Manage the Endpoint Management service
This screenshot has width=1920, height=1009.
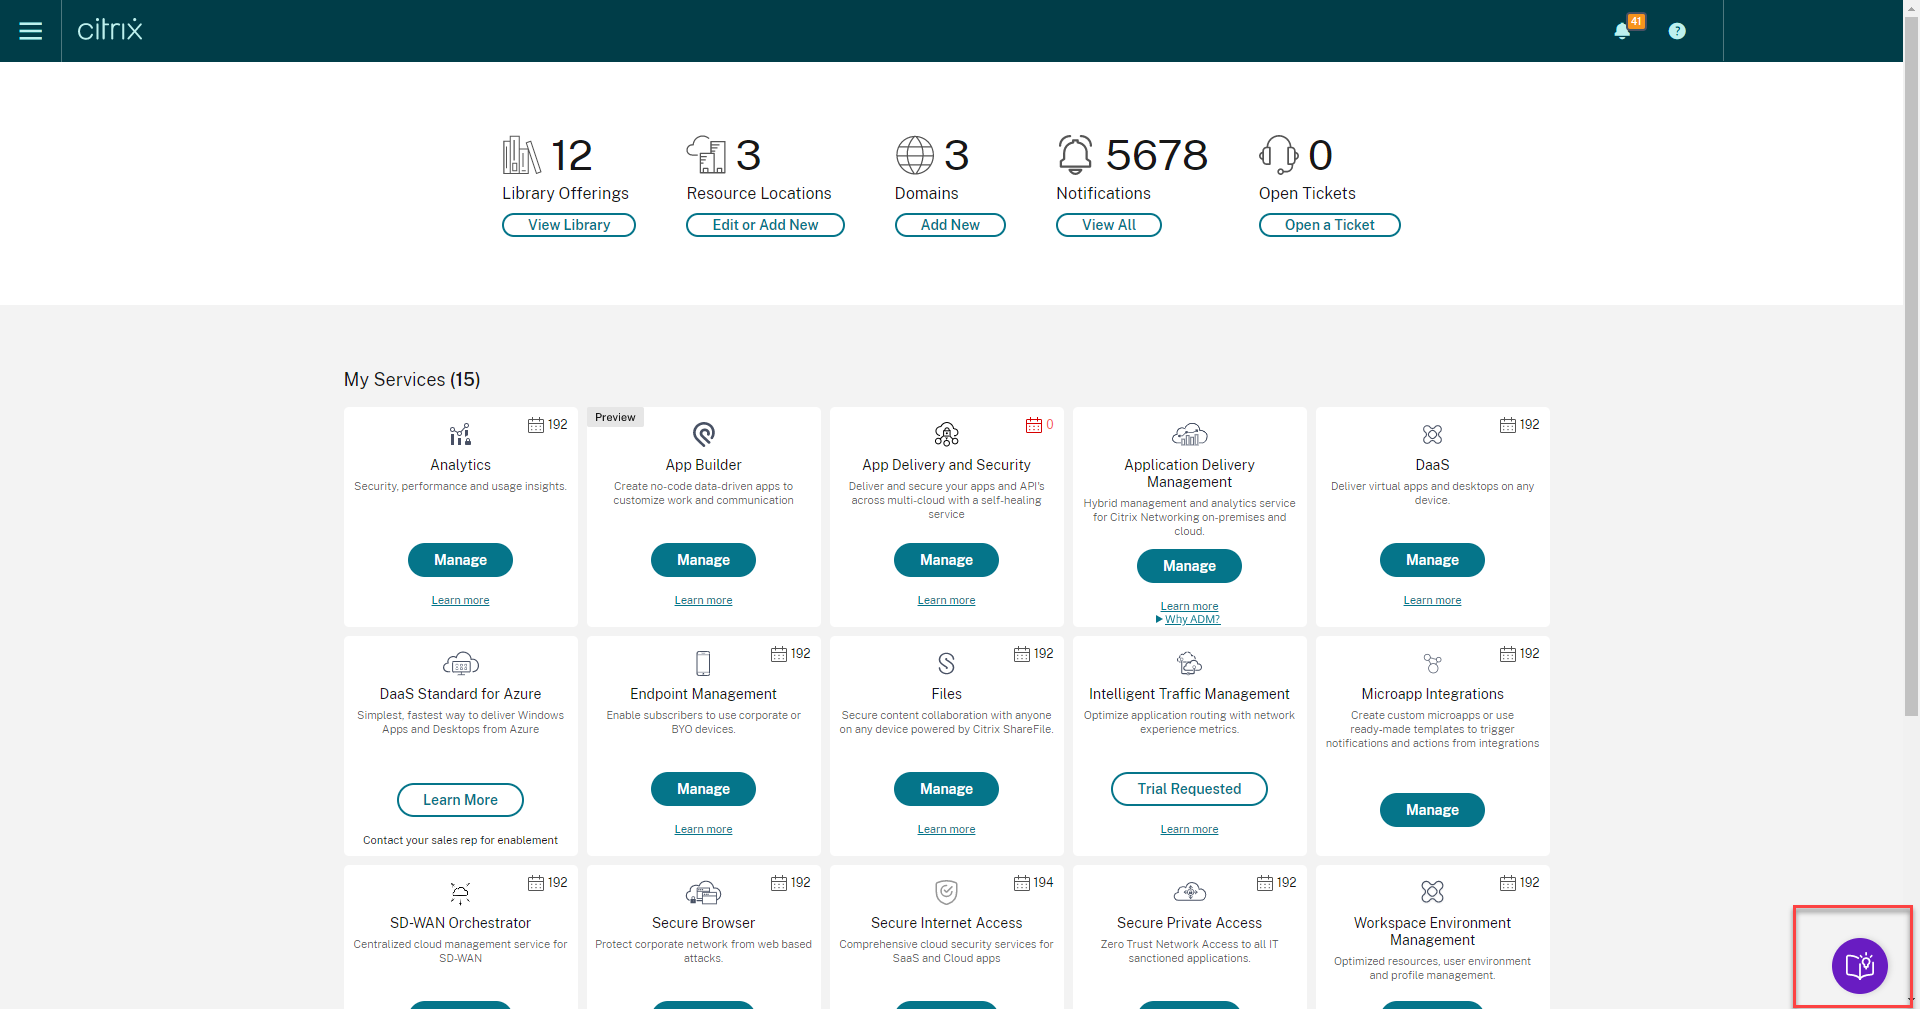click(x=703, y=789)
